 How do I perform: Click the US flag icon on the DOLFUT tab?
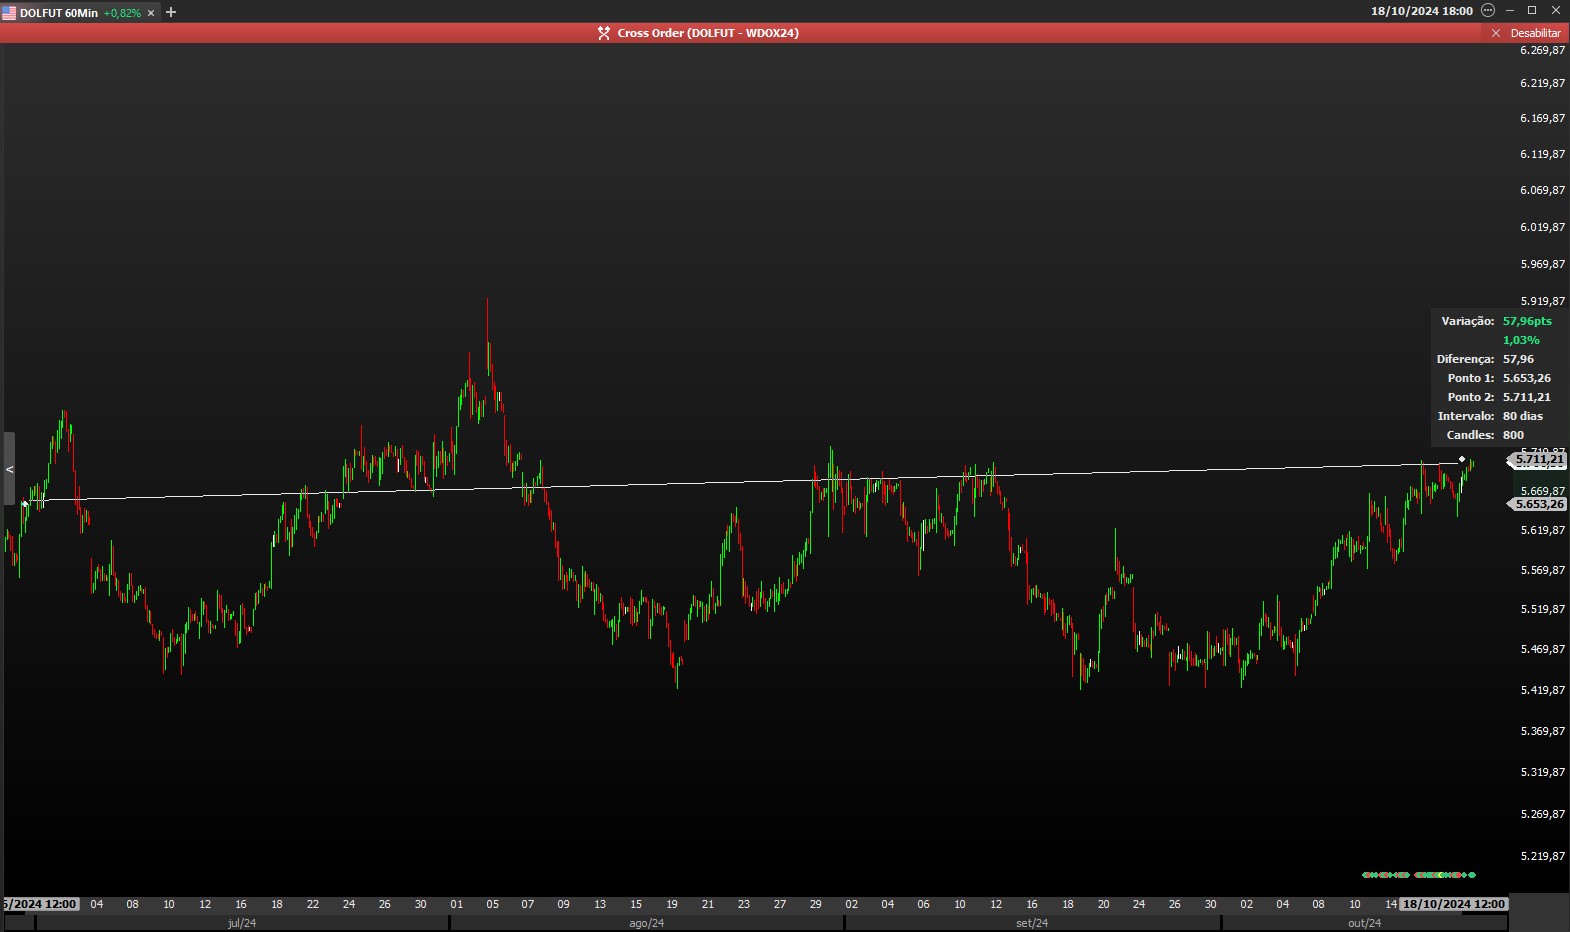click(9, 13)
